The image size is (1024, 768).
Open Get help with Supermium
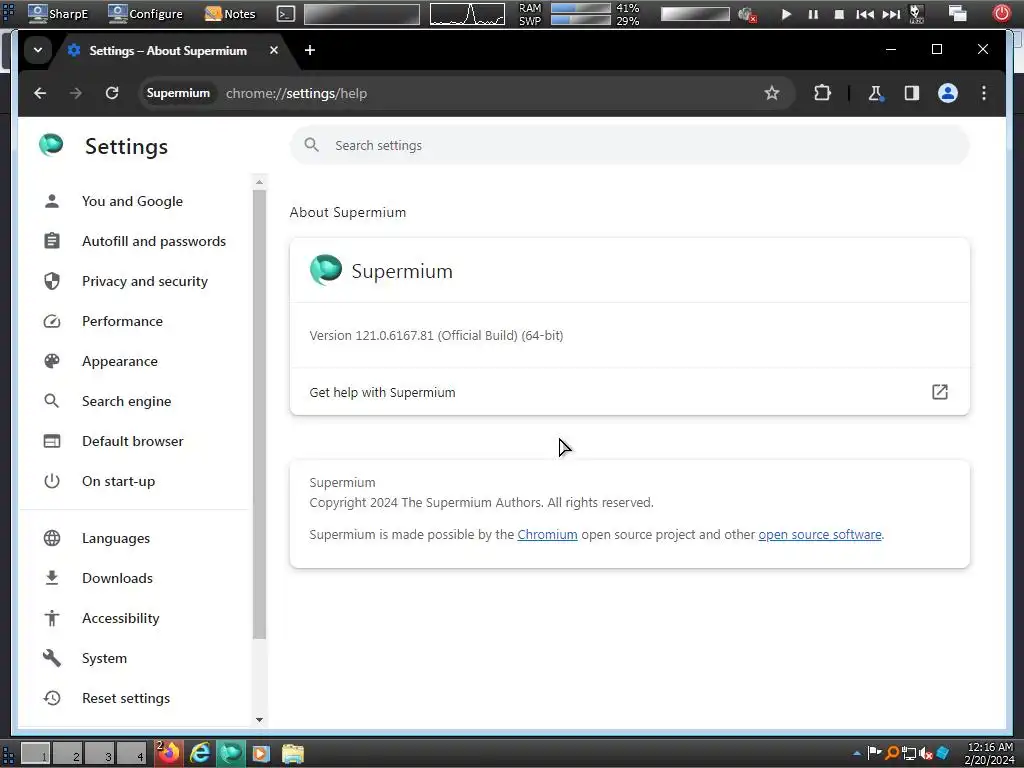630,392
